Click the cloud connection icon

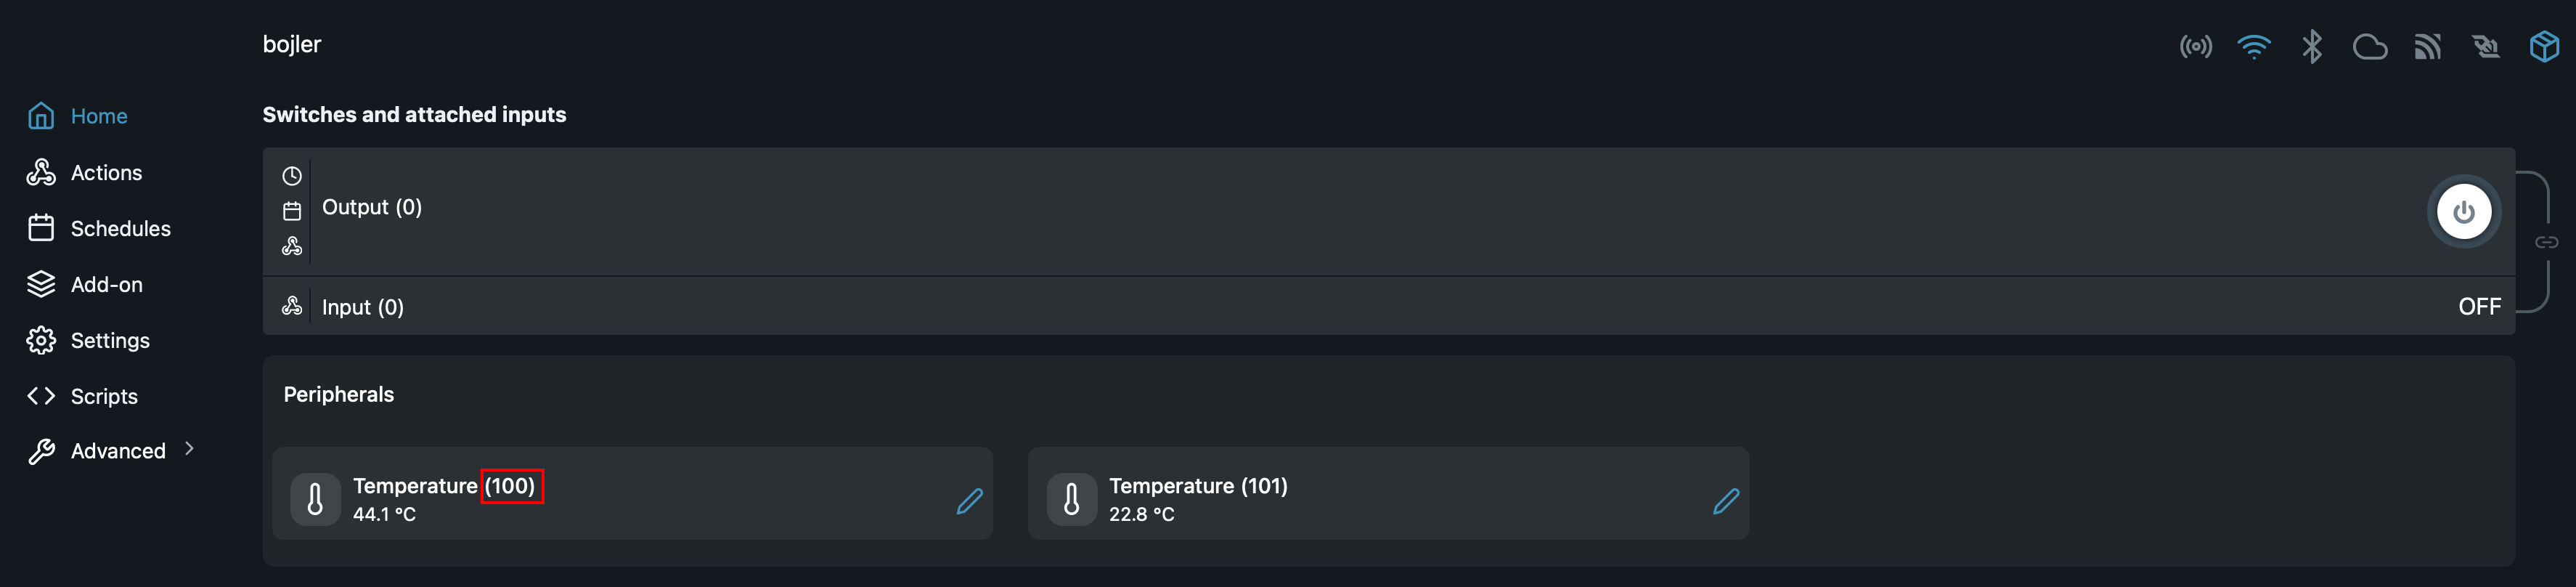click(2369, 47)
